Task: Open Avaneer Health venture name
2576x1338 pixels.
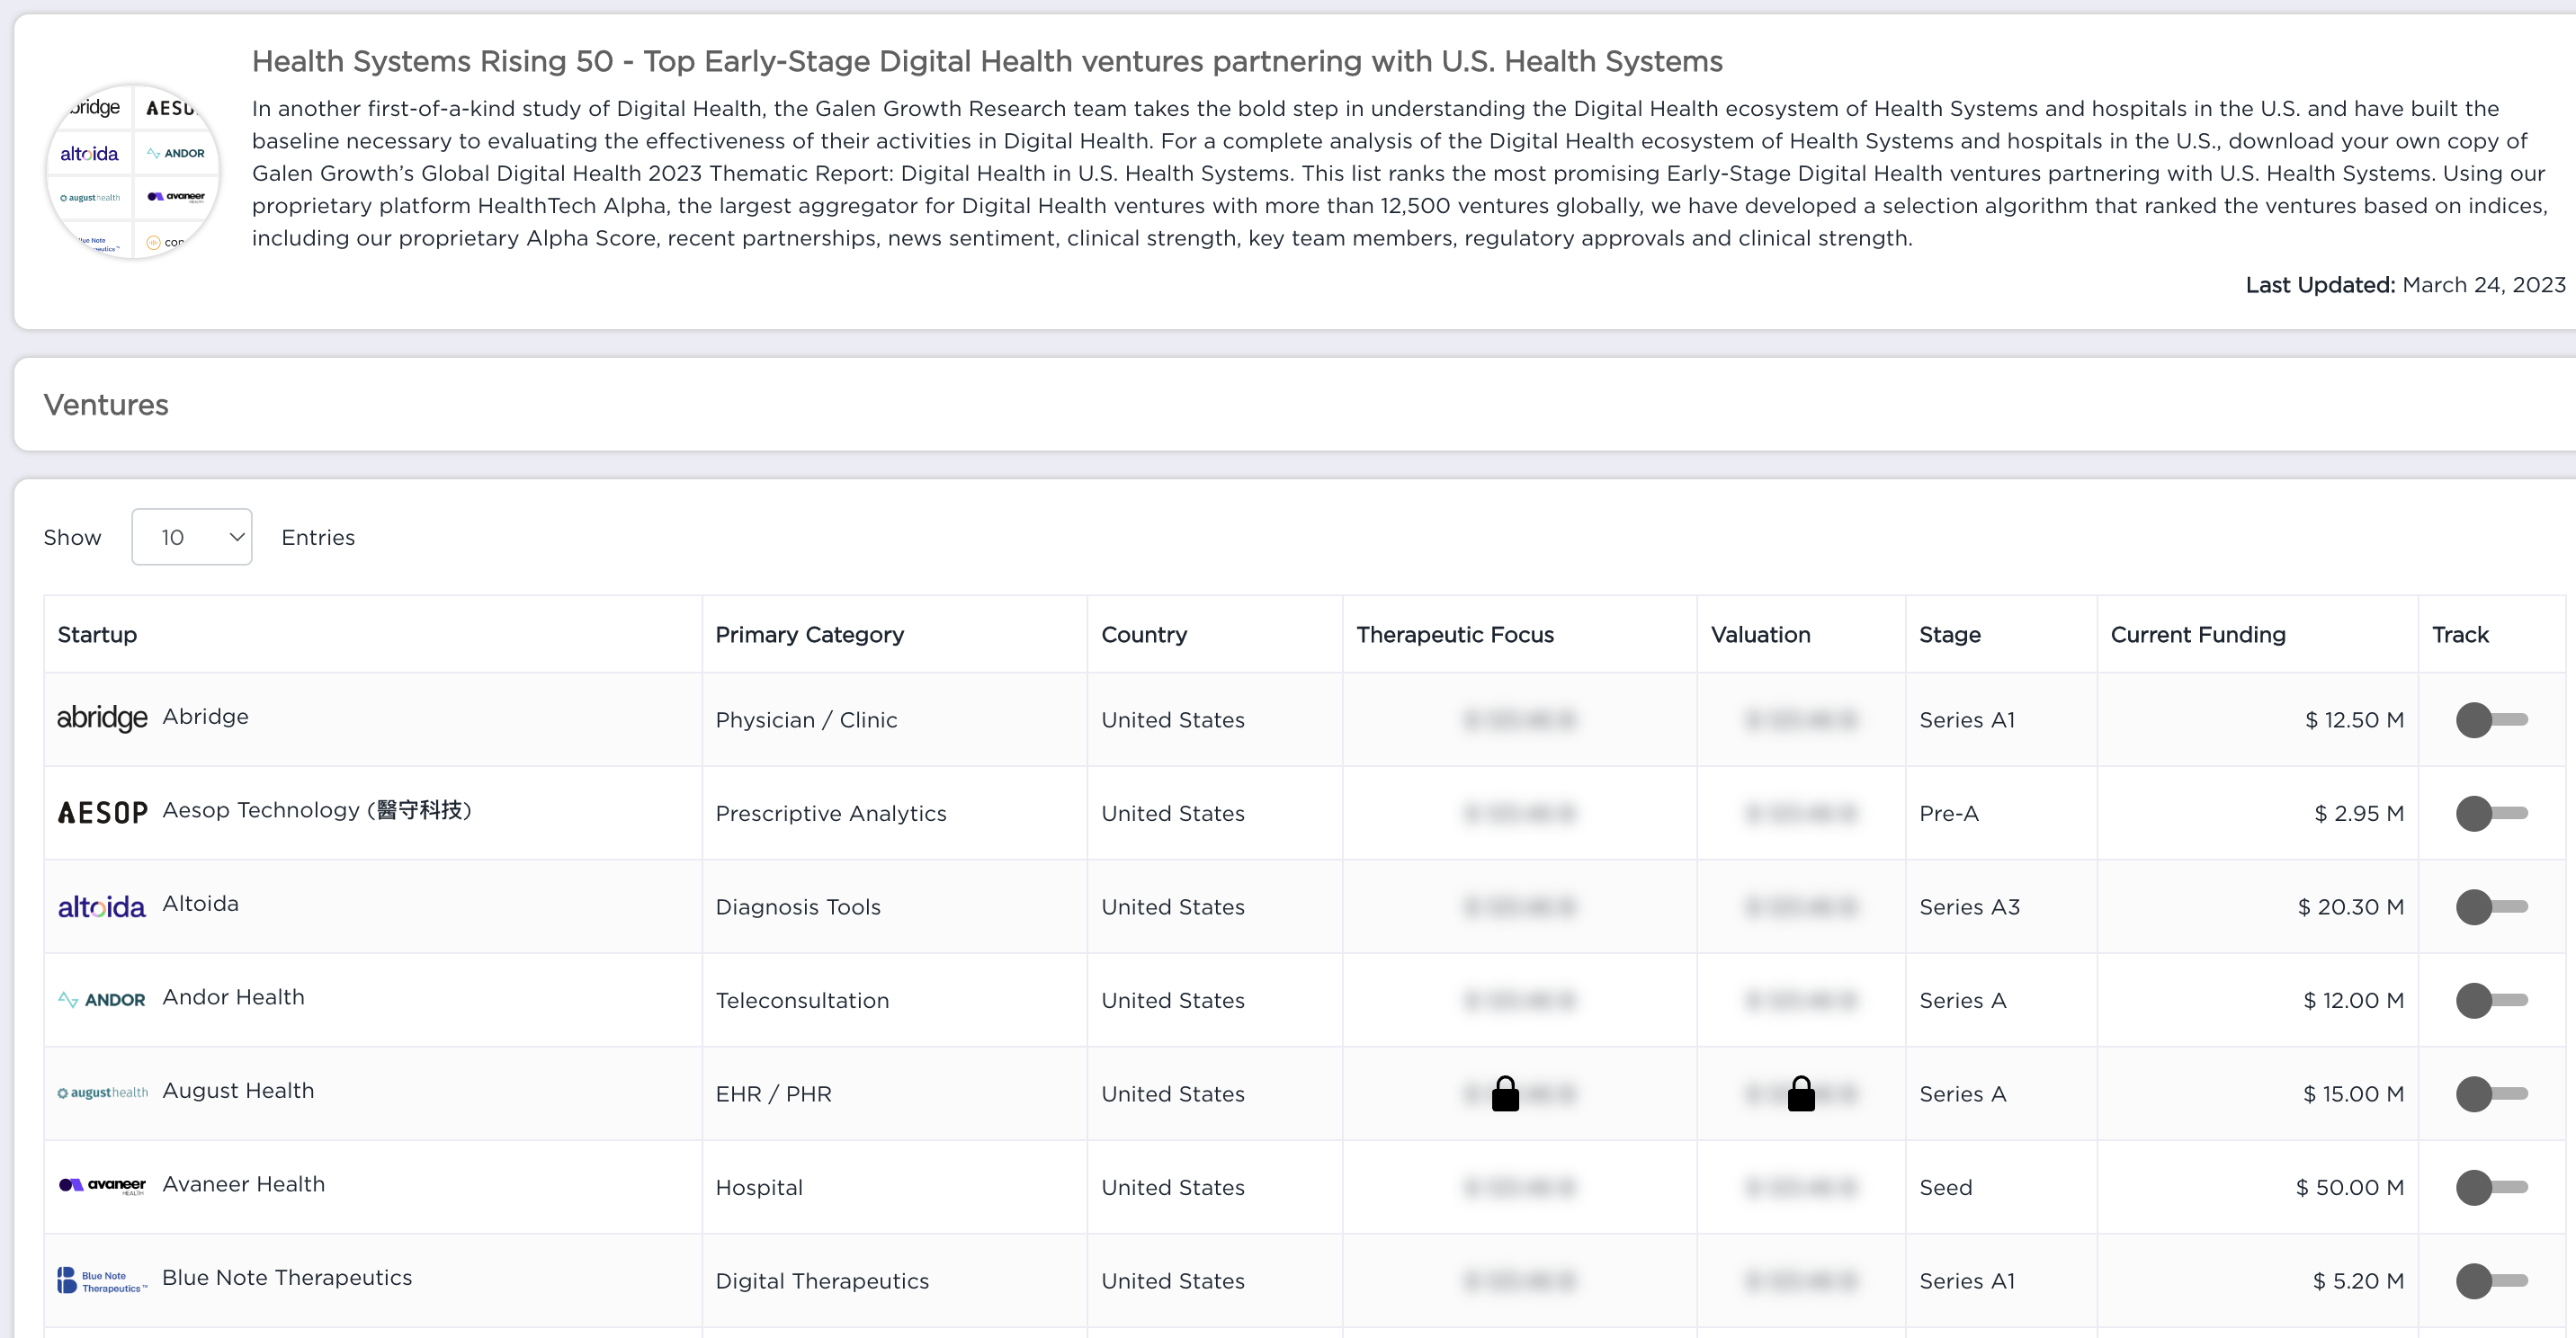Action: pyautogui.click(x=243, y=1184)
